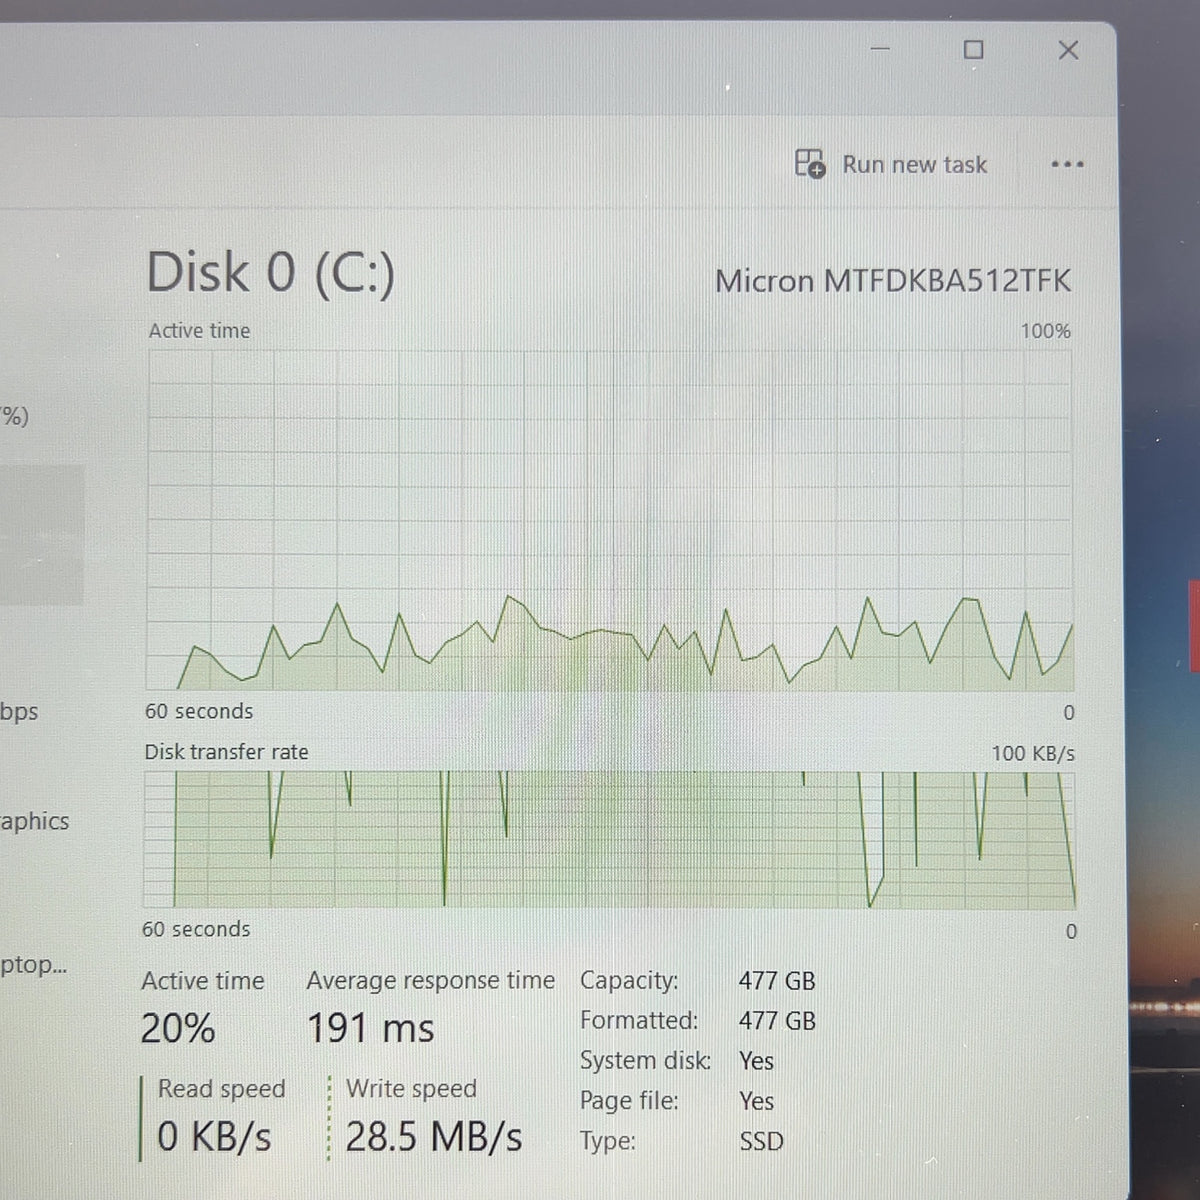The height and width of the screenshot is (1200, 1200).
Task: Click inside the Disk transfer rate graph
Action: coord(610,840)
